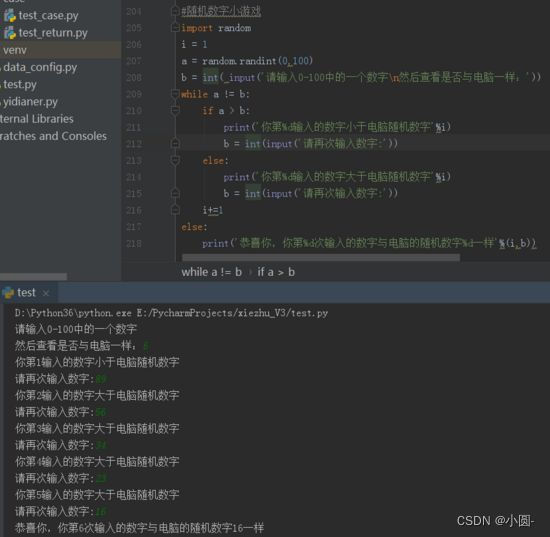Click the test_case.py Python file icon
Image resolution: width=550 pixels, height=537 pixels.
10,16
